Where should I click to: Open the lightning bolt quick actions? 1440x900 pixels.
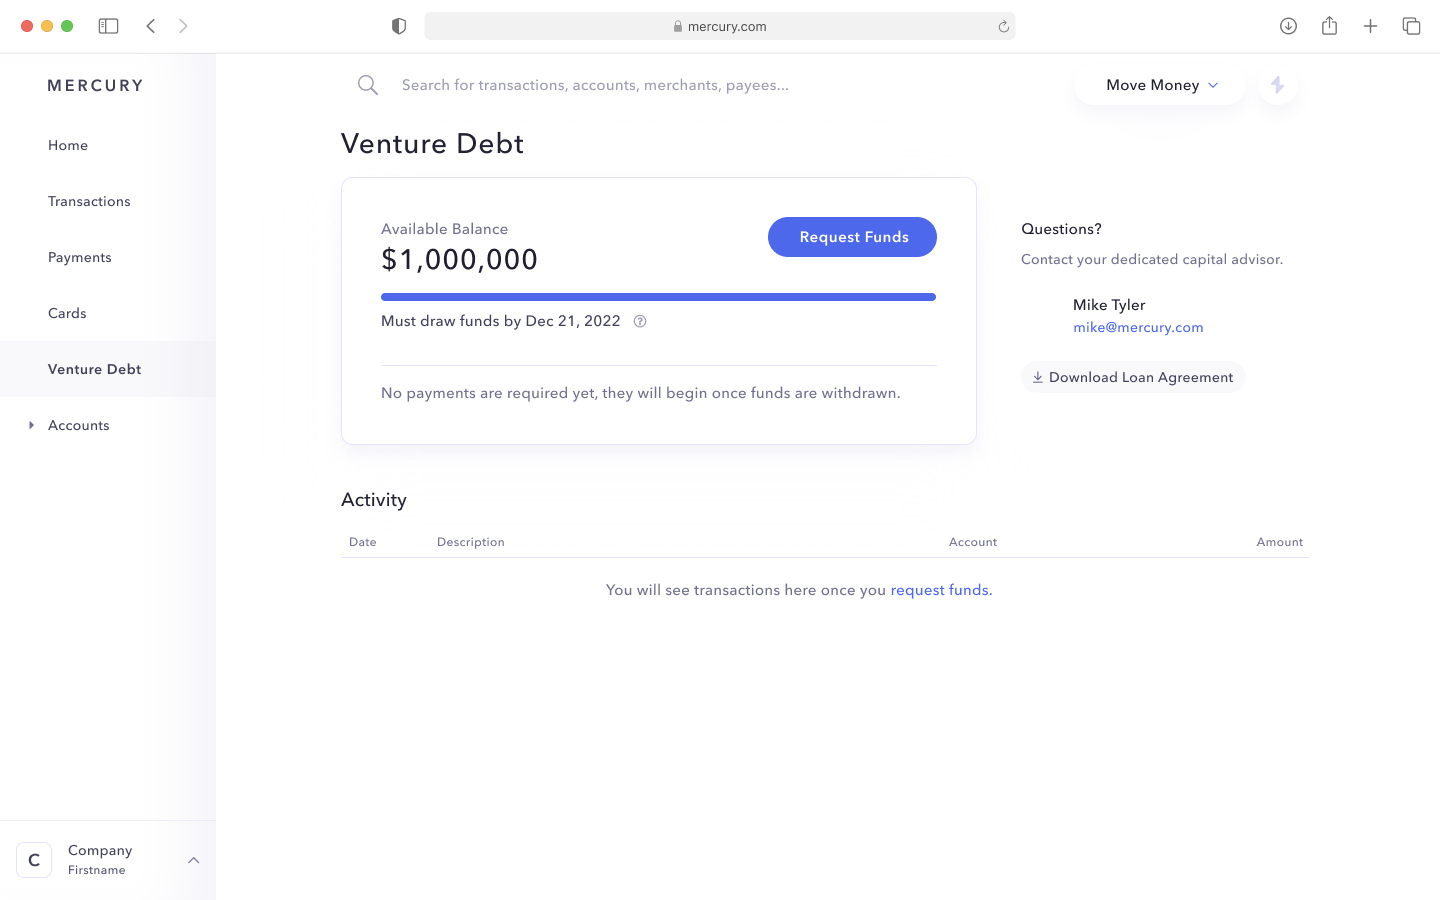(1277, 85)
